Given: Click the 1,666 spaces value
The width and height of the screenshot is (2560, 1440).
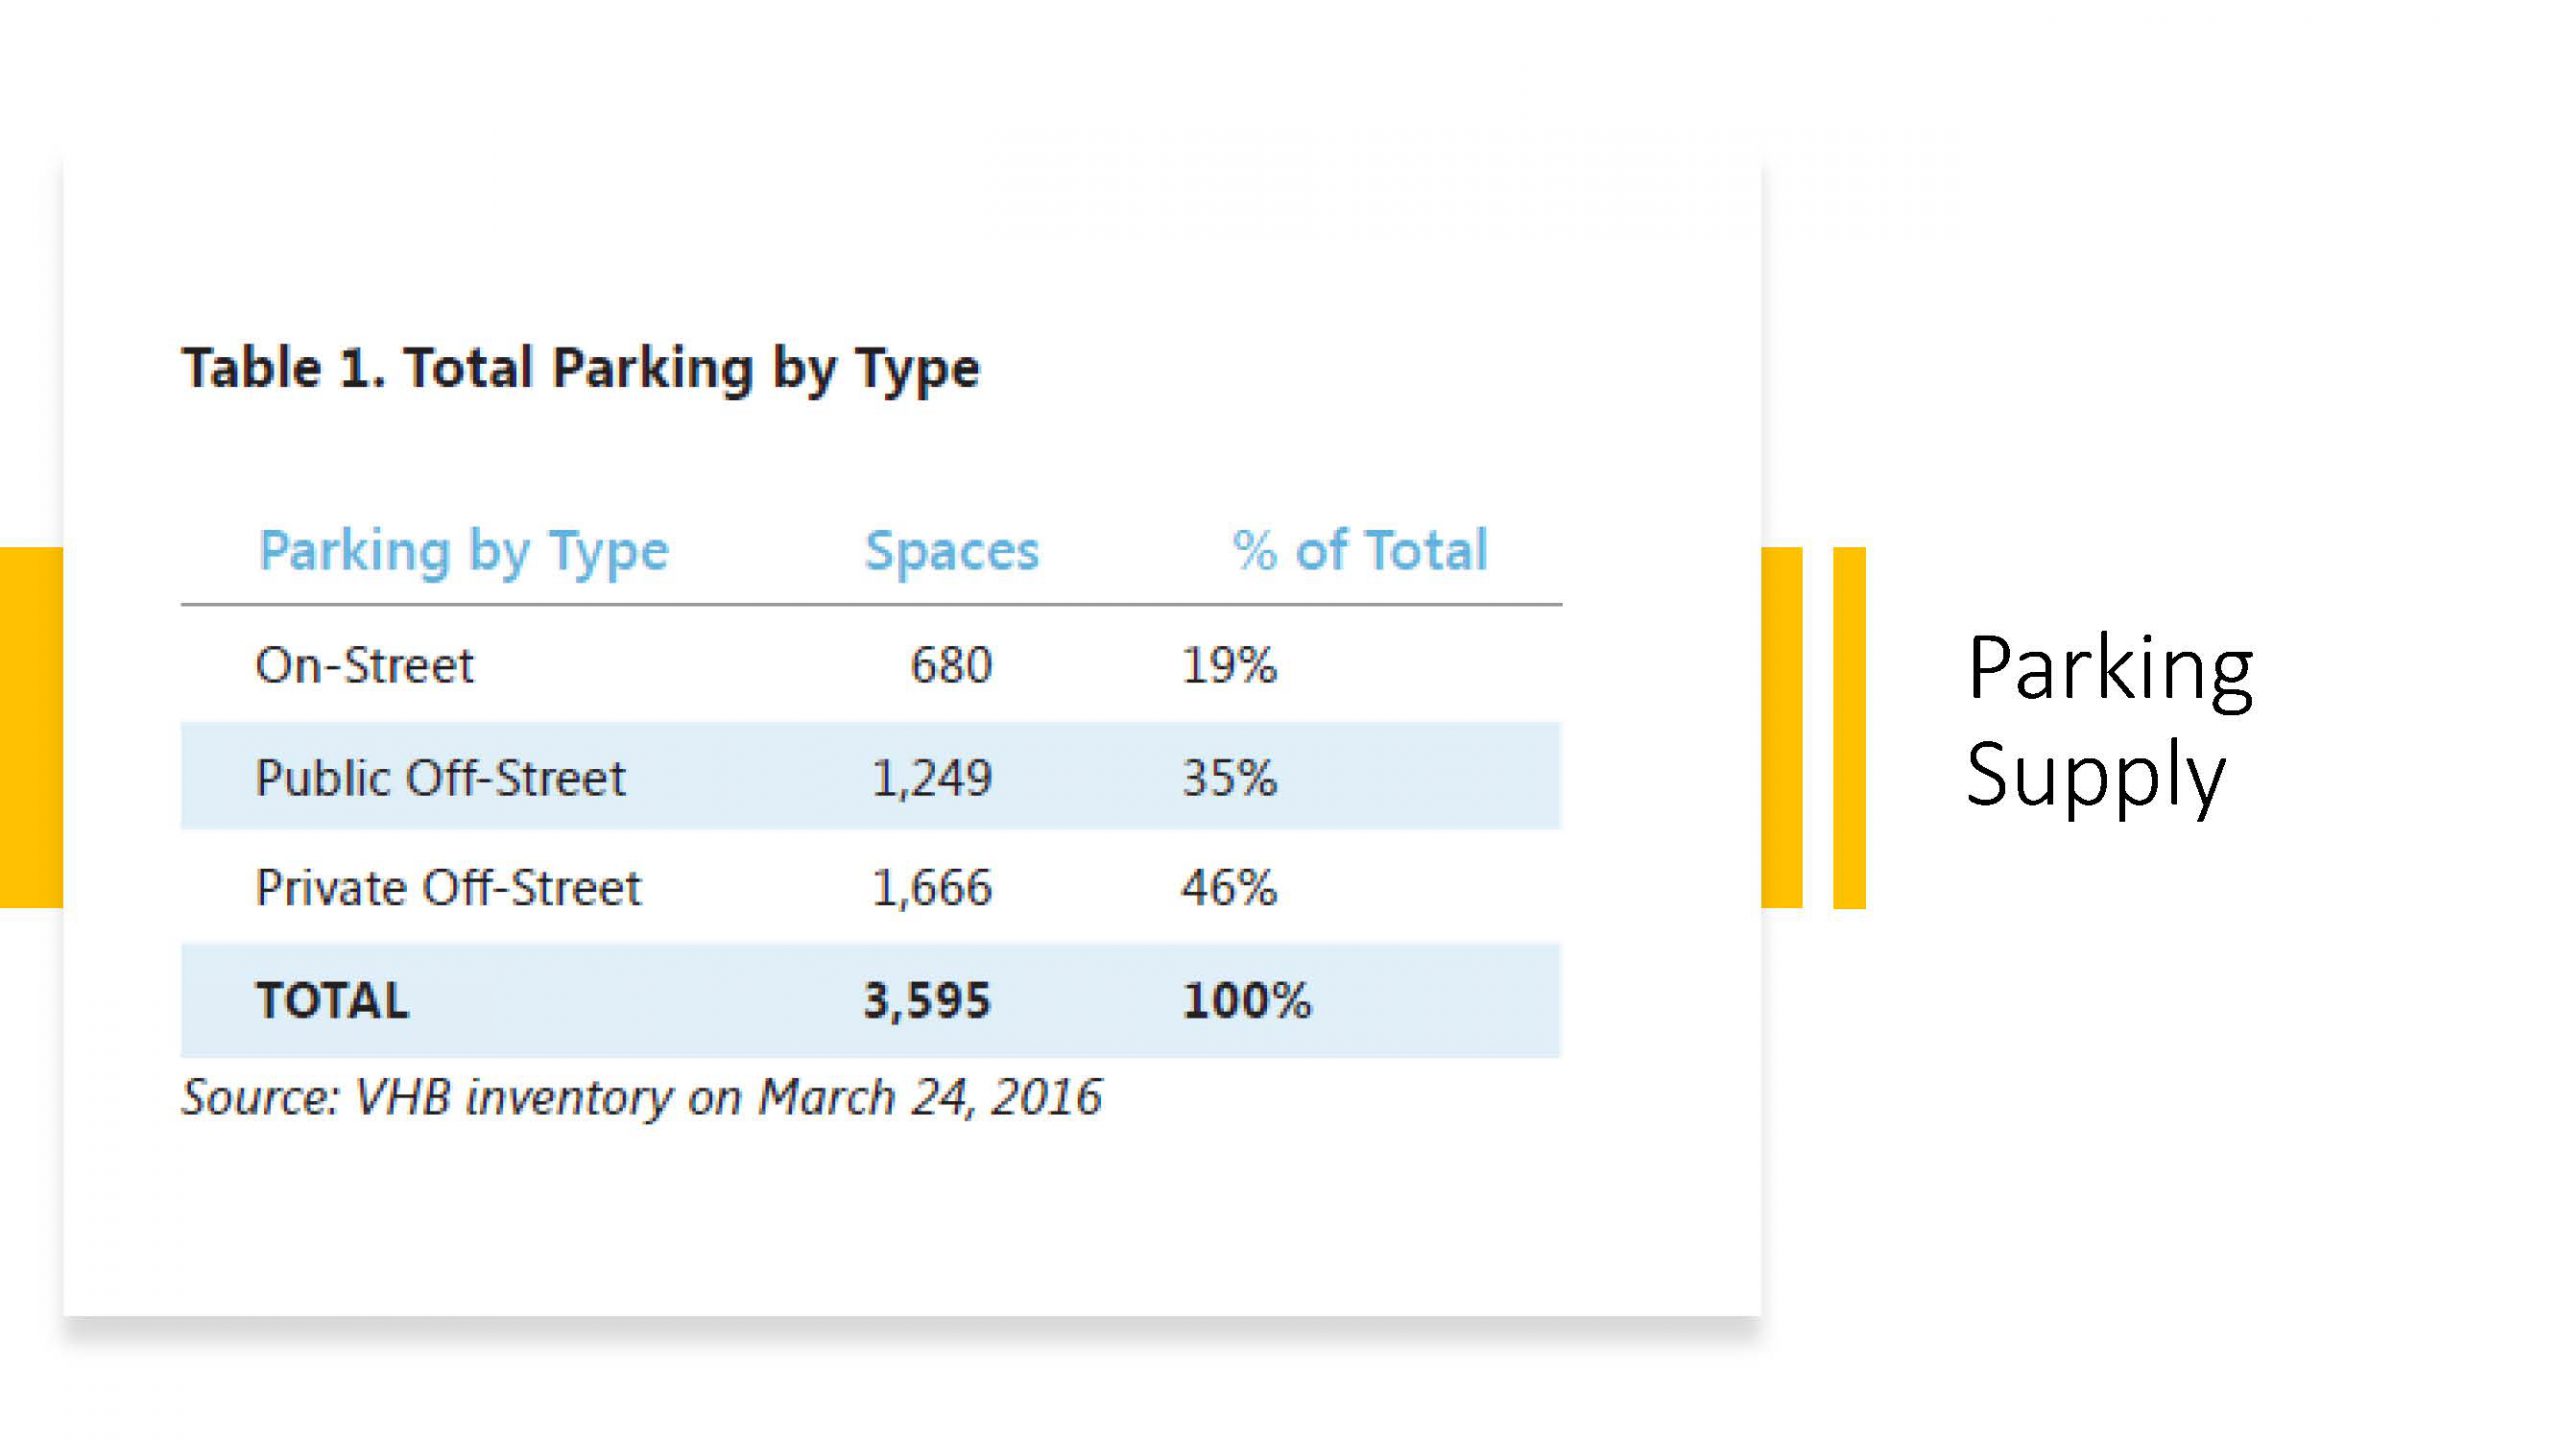Looking at the screenshot, I should pos(931,888).
